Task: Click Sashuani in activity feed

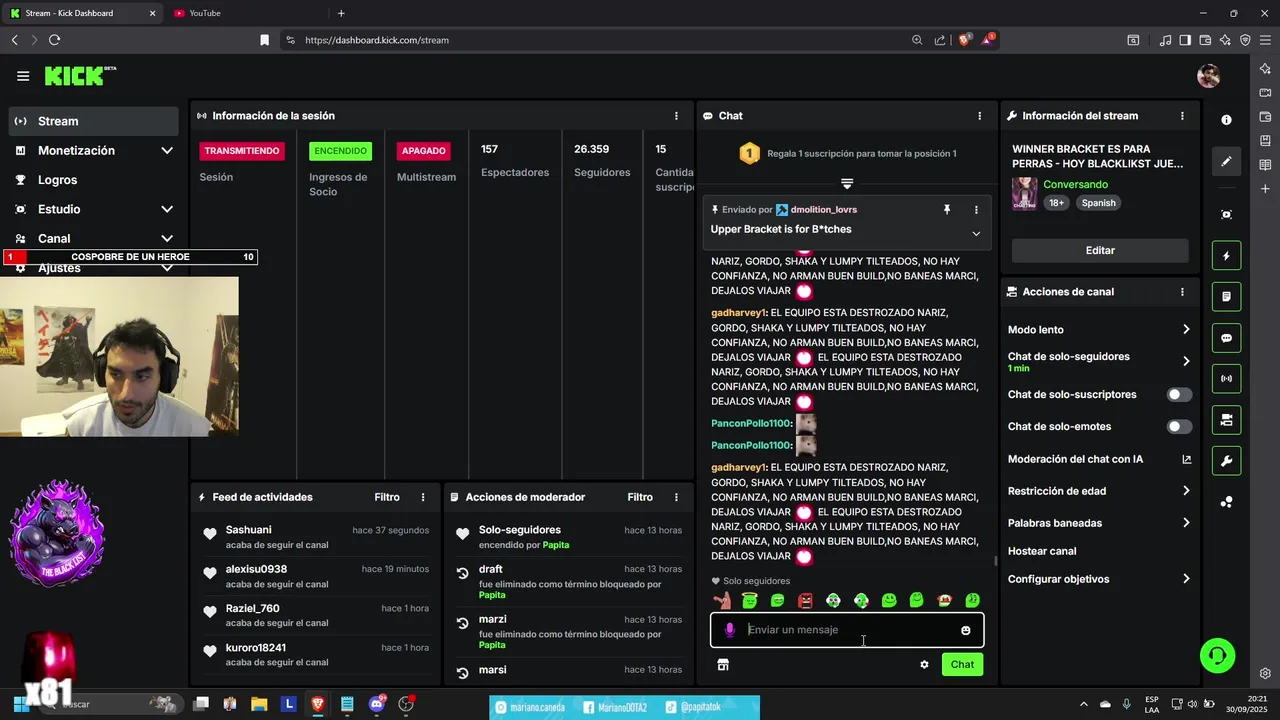Action: pos(249,530)
